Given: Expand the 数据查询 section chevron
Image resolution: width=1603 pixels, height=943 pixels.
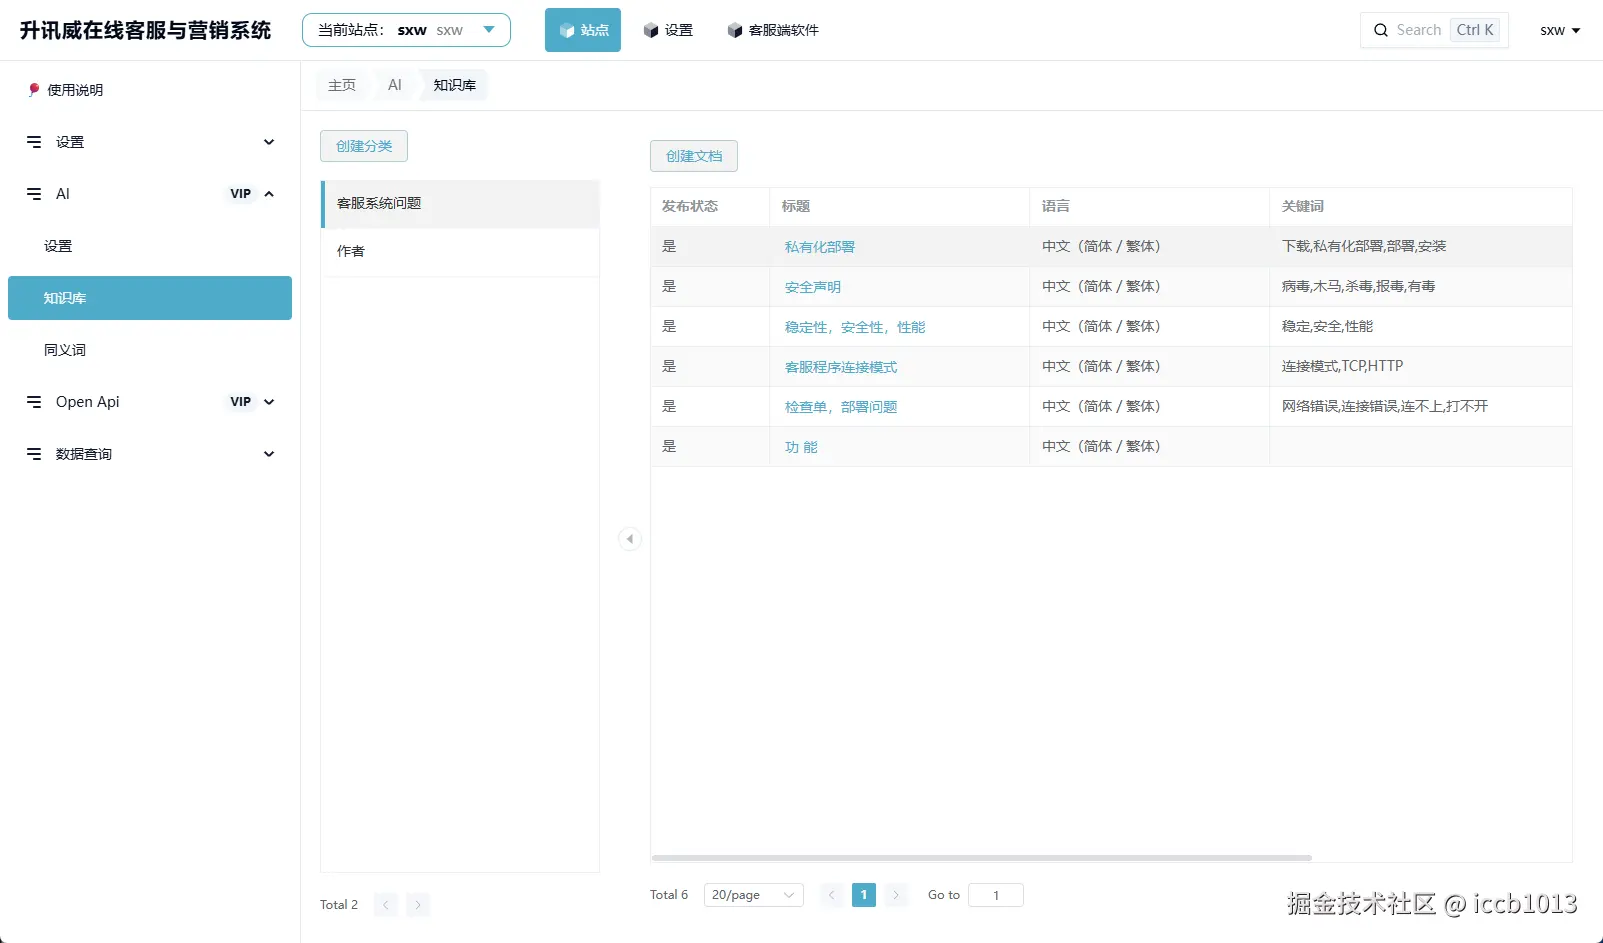Looking at the screenshot, I should coord(269,454).
